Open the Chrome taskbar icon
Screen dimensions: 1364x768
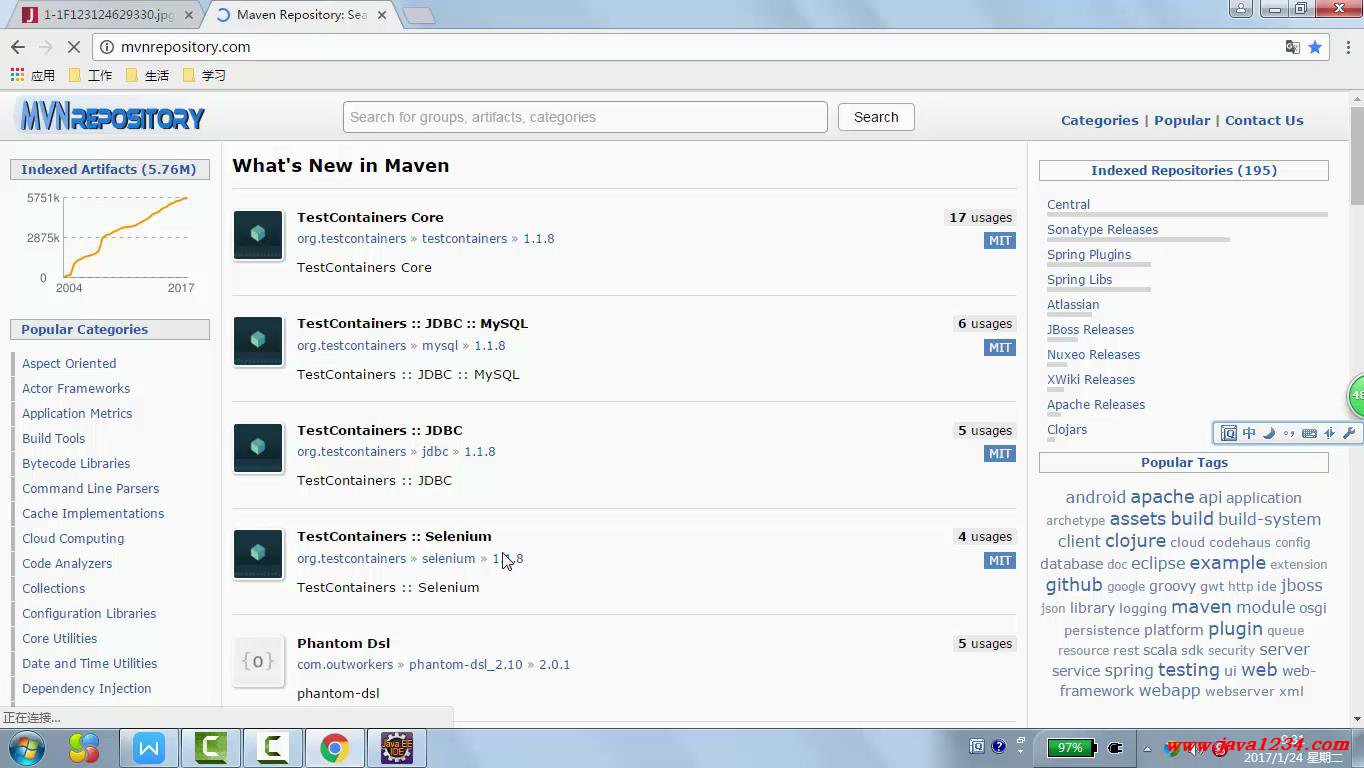point(335,748)
